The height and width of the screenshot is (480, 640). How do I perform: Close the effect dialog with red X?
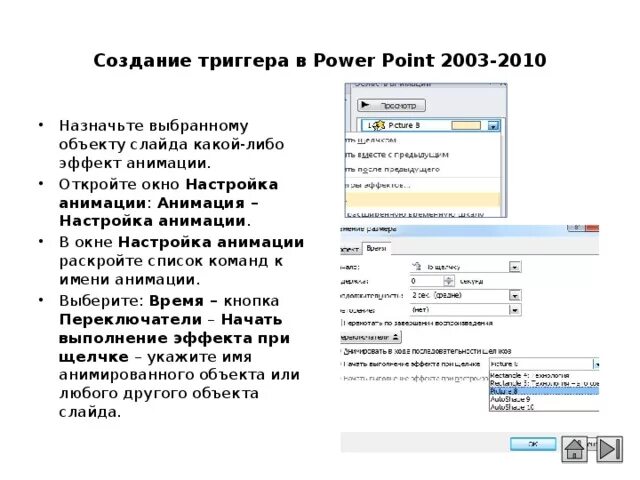point(593,228)
